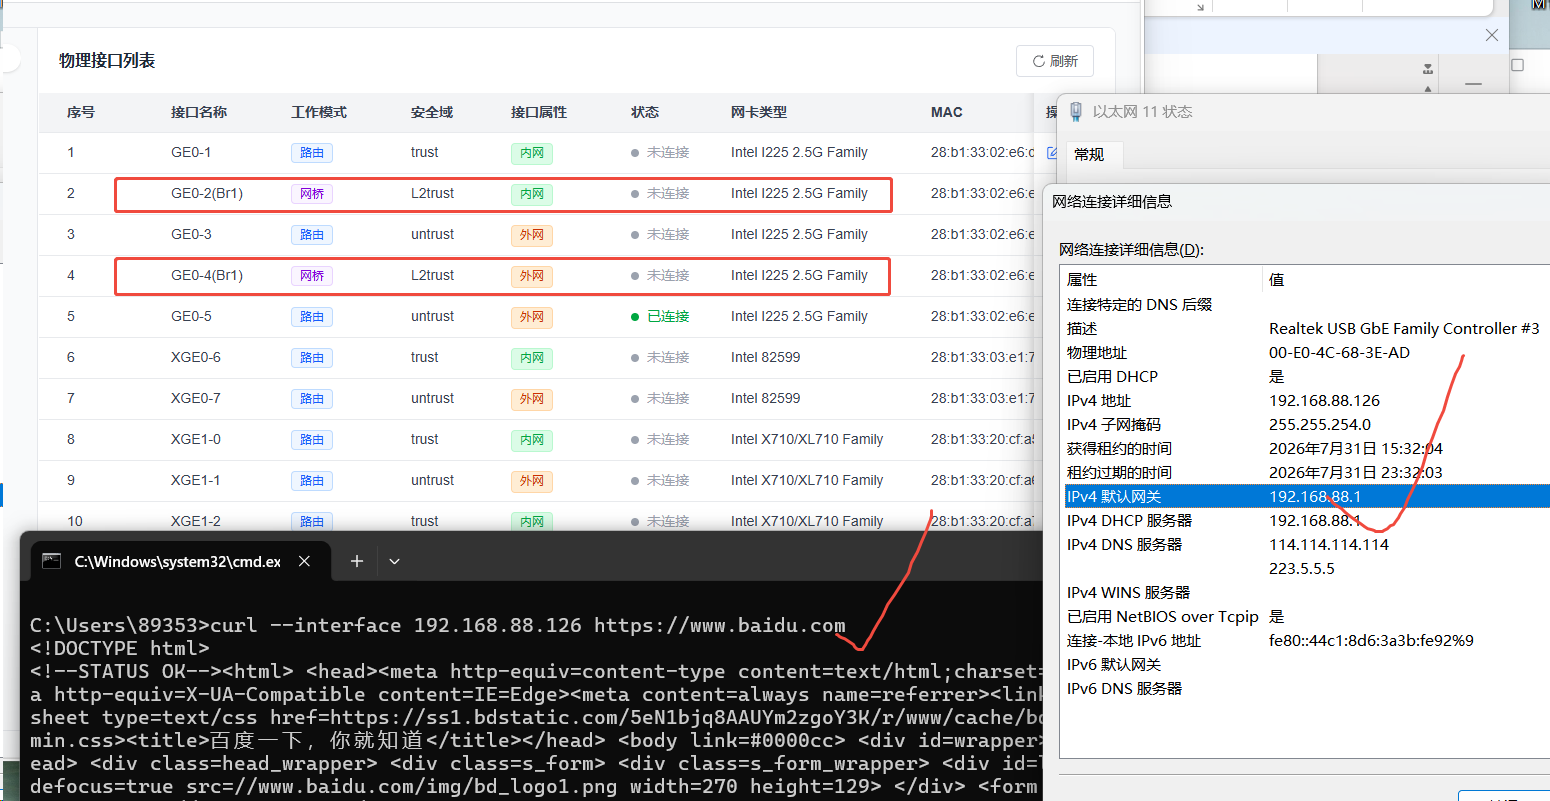
Task: Select interface name GE0-1
Action: coord(191,152)
